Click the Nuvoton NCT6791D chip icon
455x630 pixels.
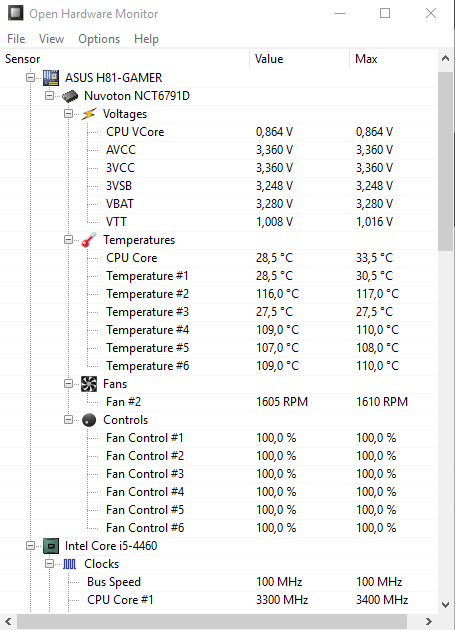70,96
